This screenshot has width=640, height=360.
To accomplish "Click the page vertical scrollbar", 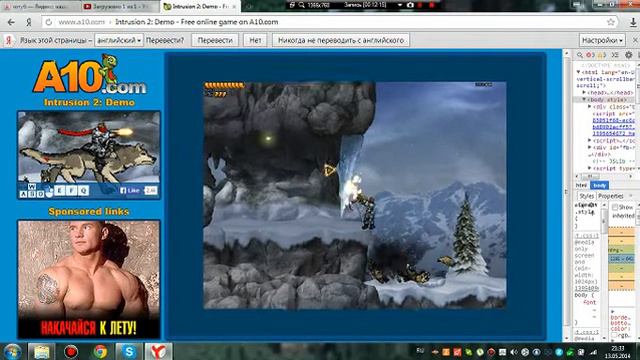I will tap(566, 196).
